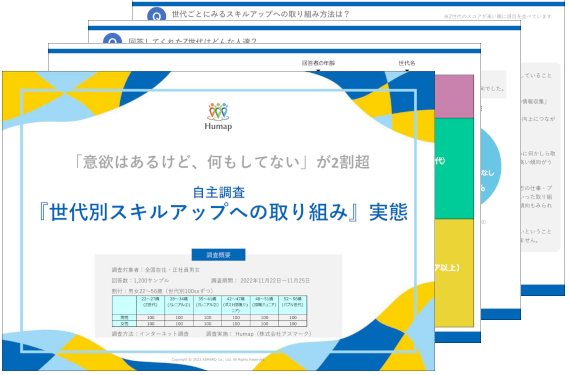Screen dimensions: 570x375
Task: Click the 調査期間 date text
Action: tap(260, 281)
